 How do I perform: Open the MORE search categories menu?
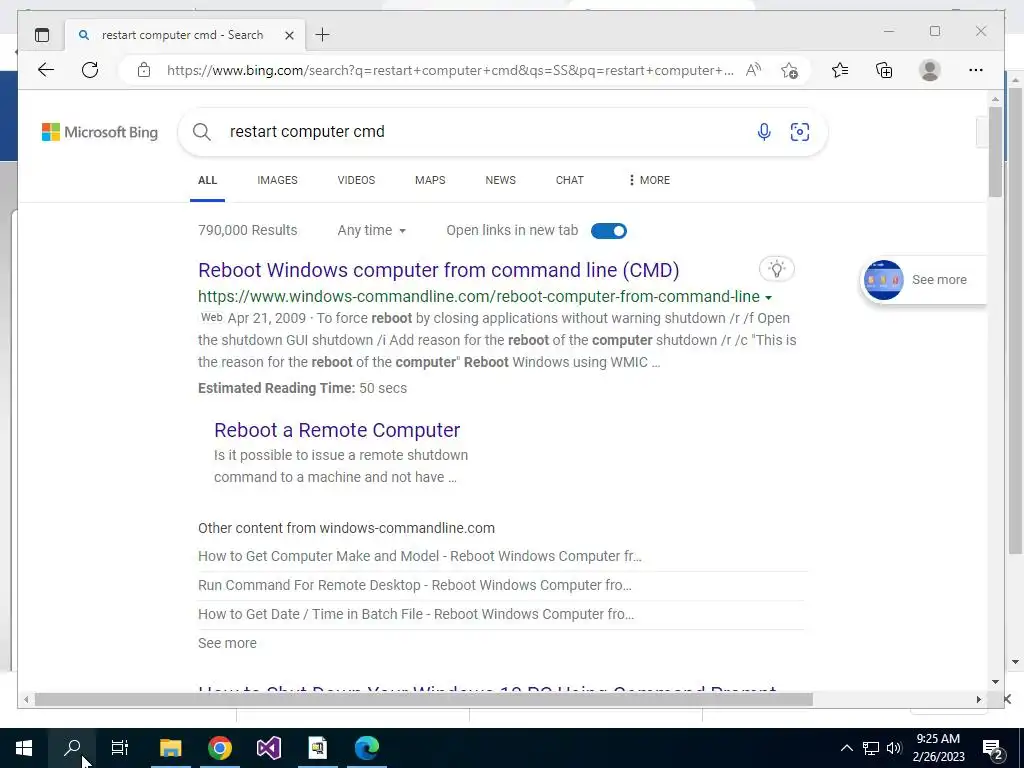tap(648, 180)
